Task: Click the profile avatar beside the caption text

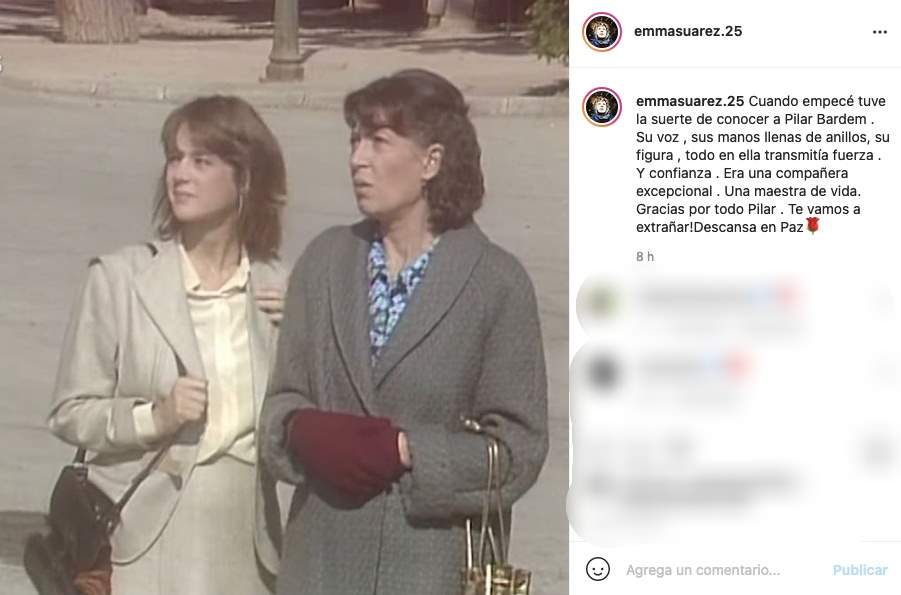Action: (602, 107)
